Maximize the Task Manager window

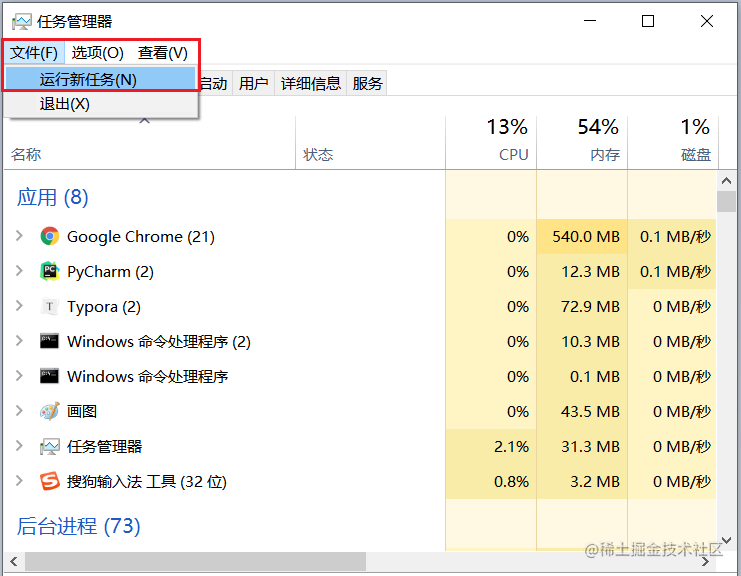[x=648, y=21]
